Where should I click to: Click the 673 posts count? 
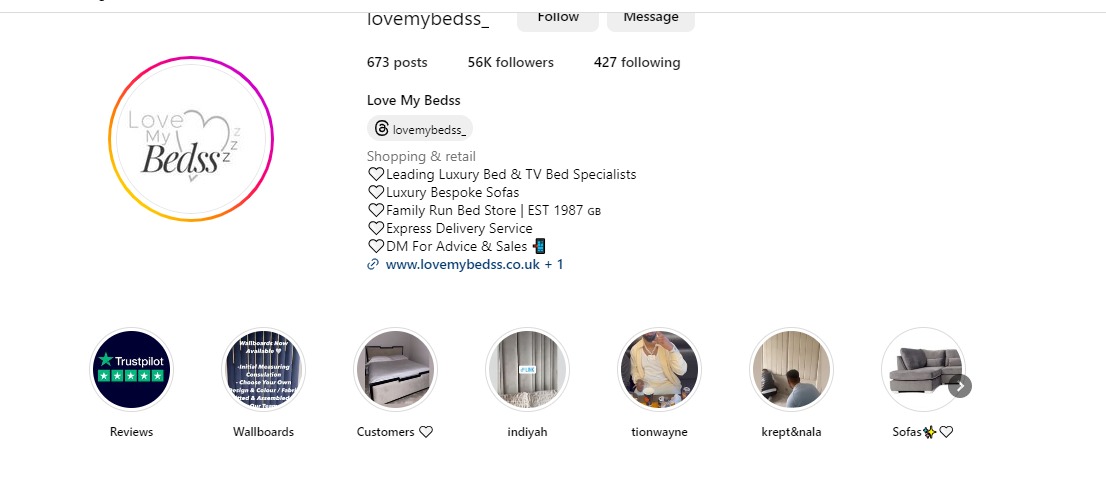[397, 62]
